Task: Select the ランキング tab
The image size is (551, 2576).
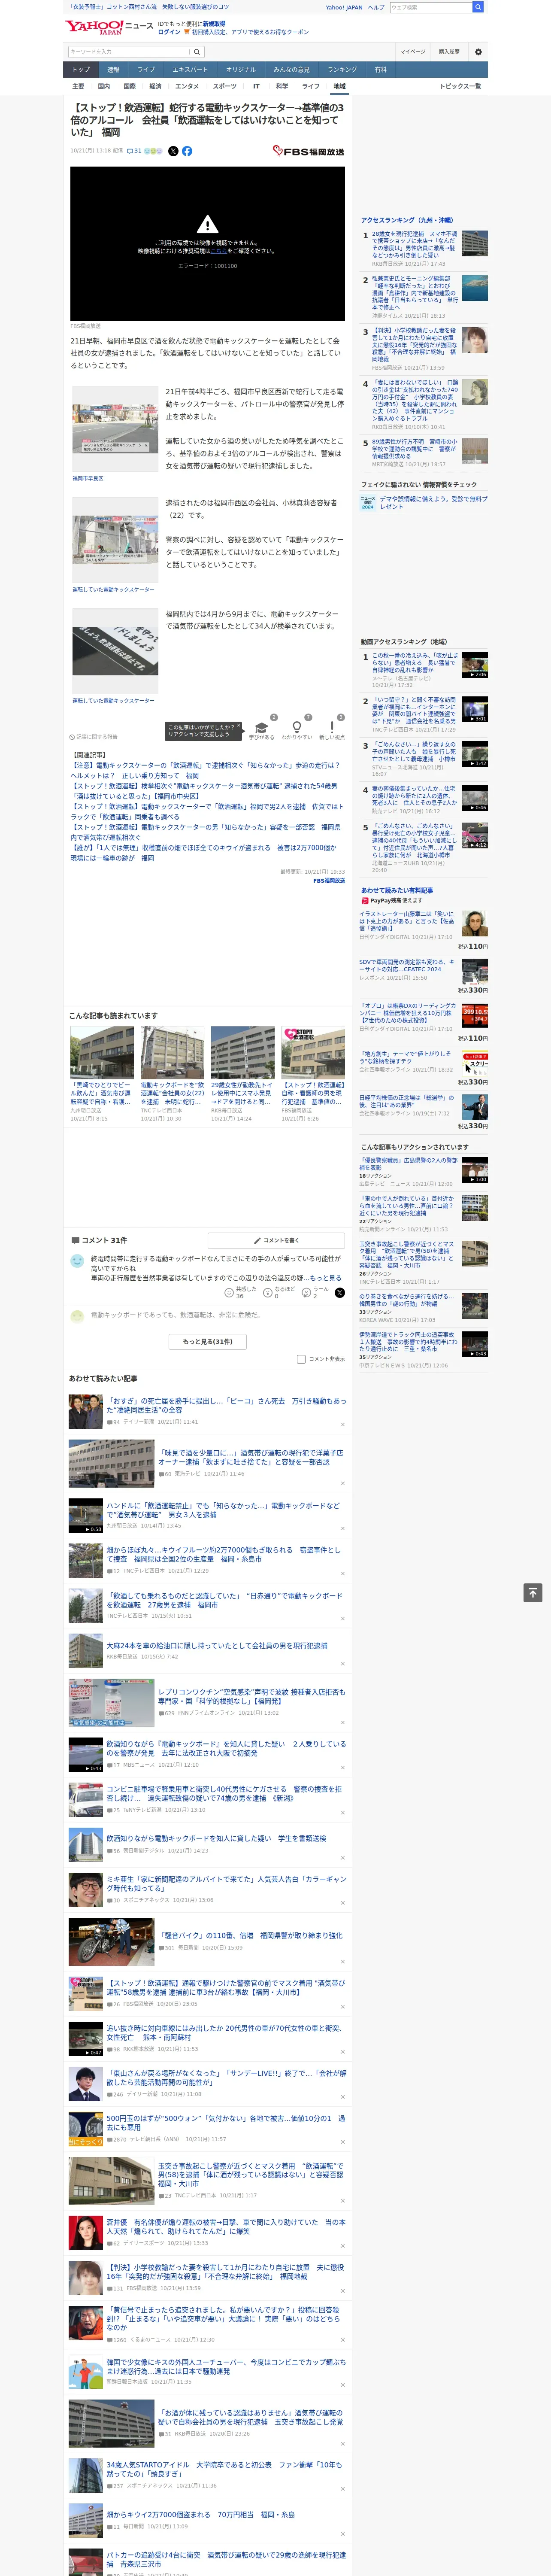Action: point(342,70)
